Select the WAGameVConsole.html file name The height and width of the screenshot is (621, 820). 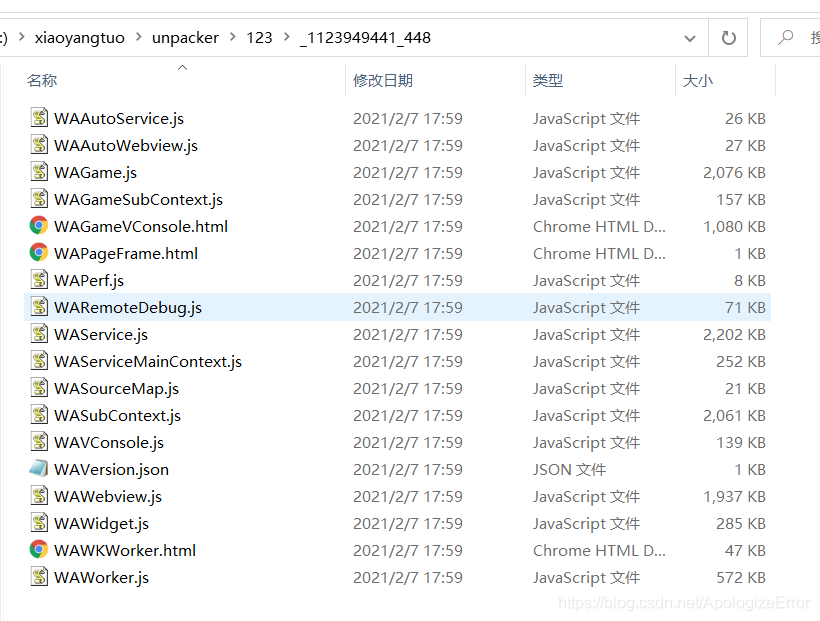141,227
